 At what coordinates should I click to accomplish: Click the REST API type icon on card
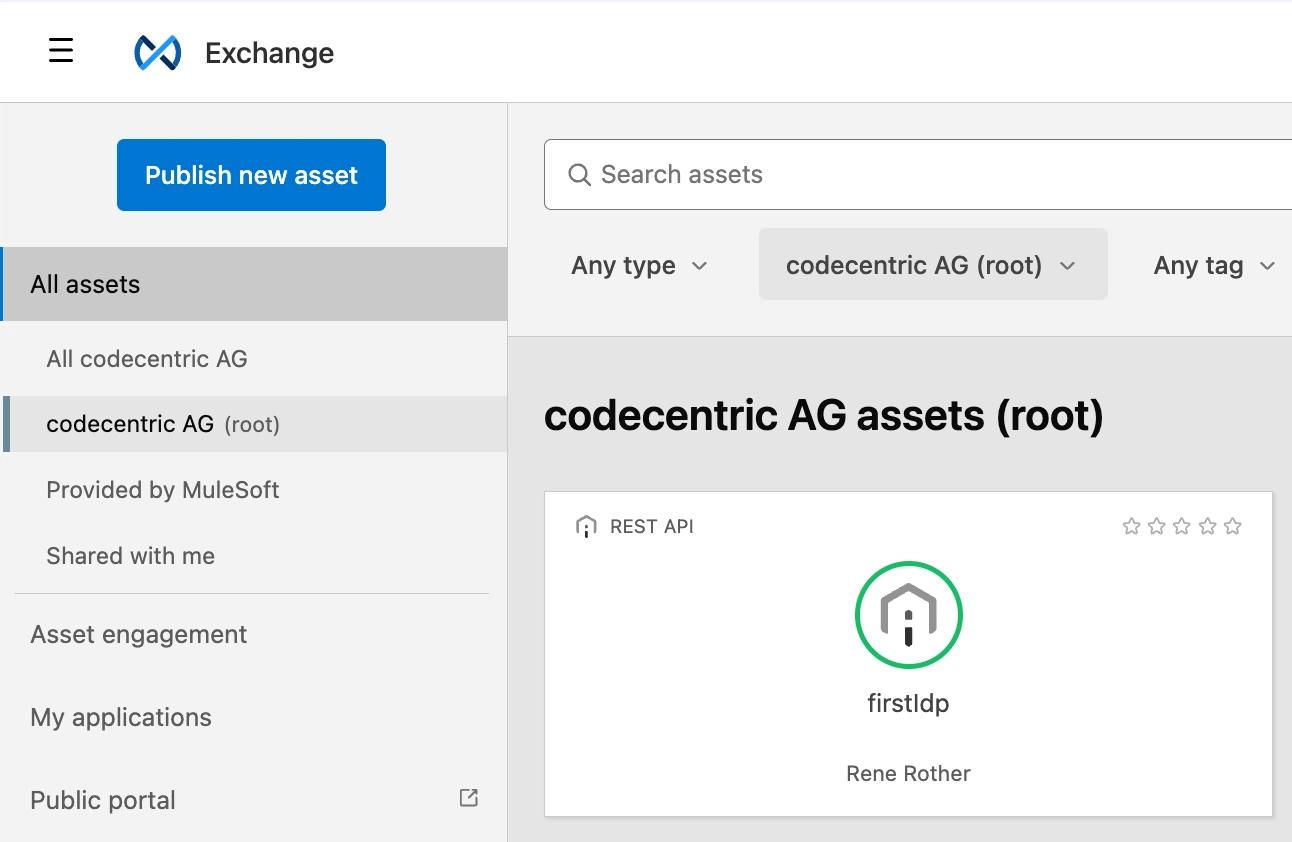pyautogui.click(x=586, y=527)
